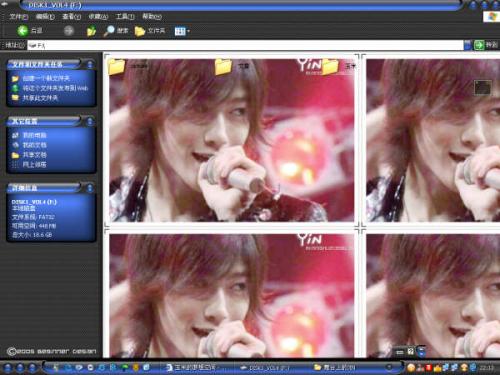
Task: Click the grey Forward arrow button
Action: 69,31
